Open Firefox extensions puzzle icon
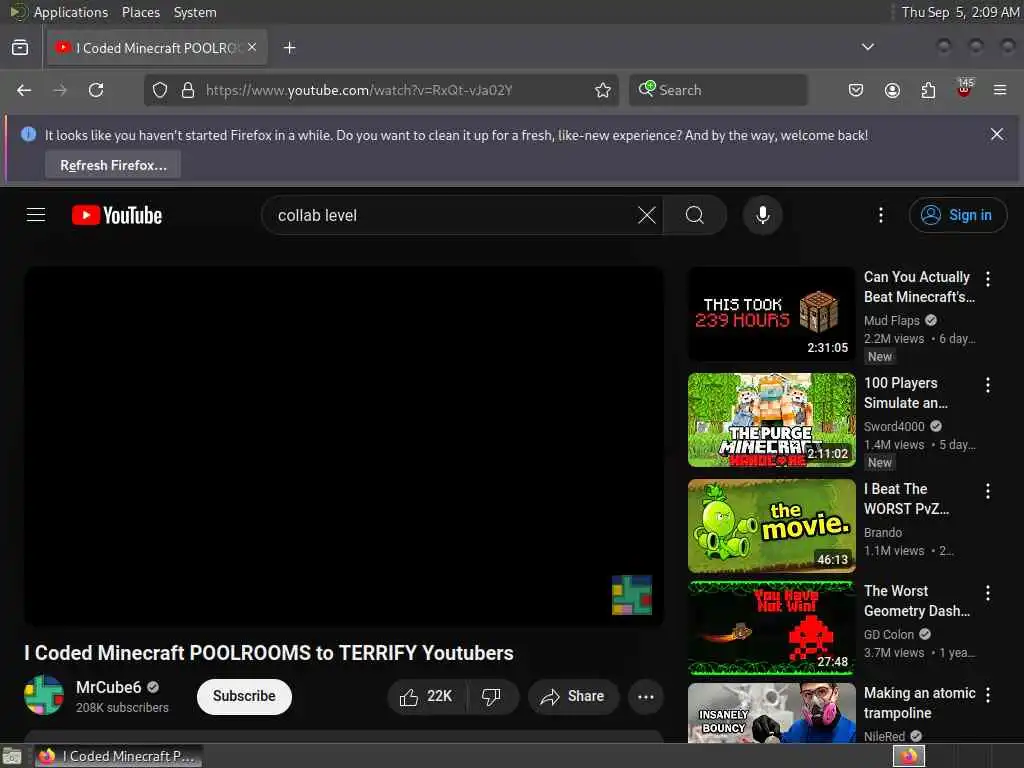This screenshot has width=1024, height=768. pos(928,90)
